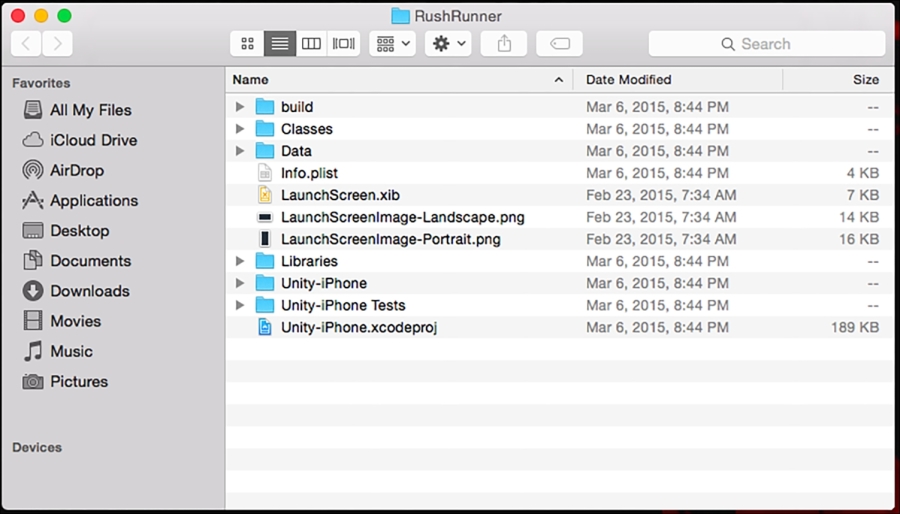Open Music in sidebar
Viewport: 900px width, 514px height.
coord(58,351)
